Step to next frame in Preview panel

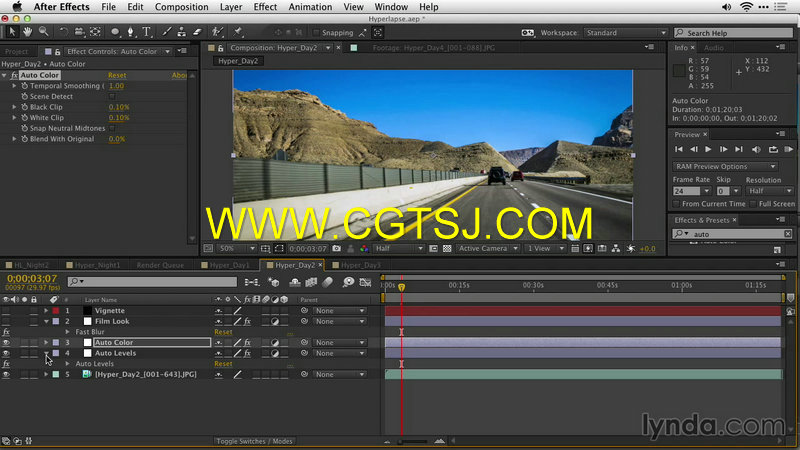click(x=723, y=149)
